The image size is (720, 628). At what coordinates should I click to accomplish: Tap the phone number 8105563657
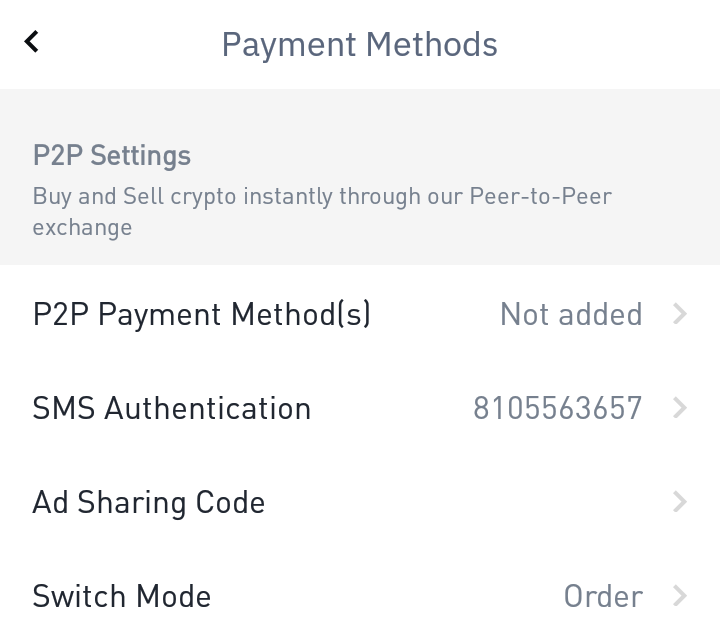click(558, 408)
